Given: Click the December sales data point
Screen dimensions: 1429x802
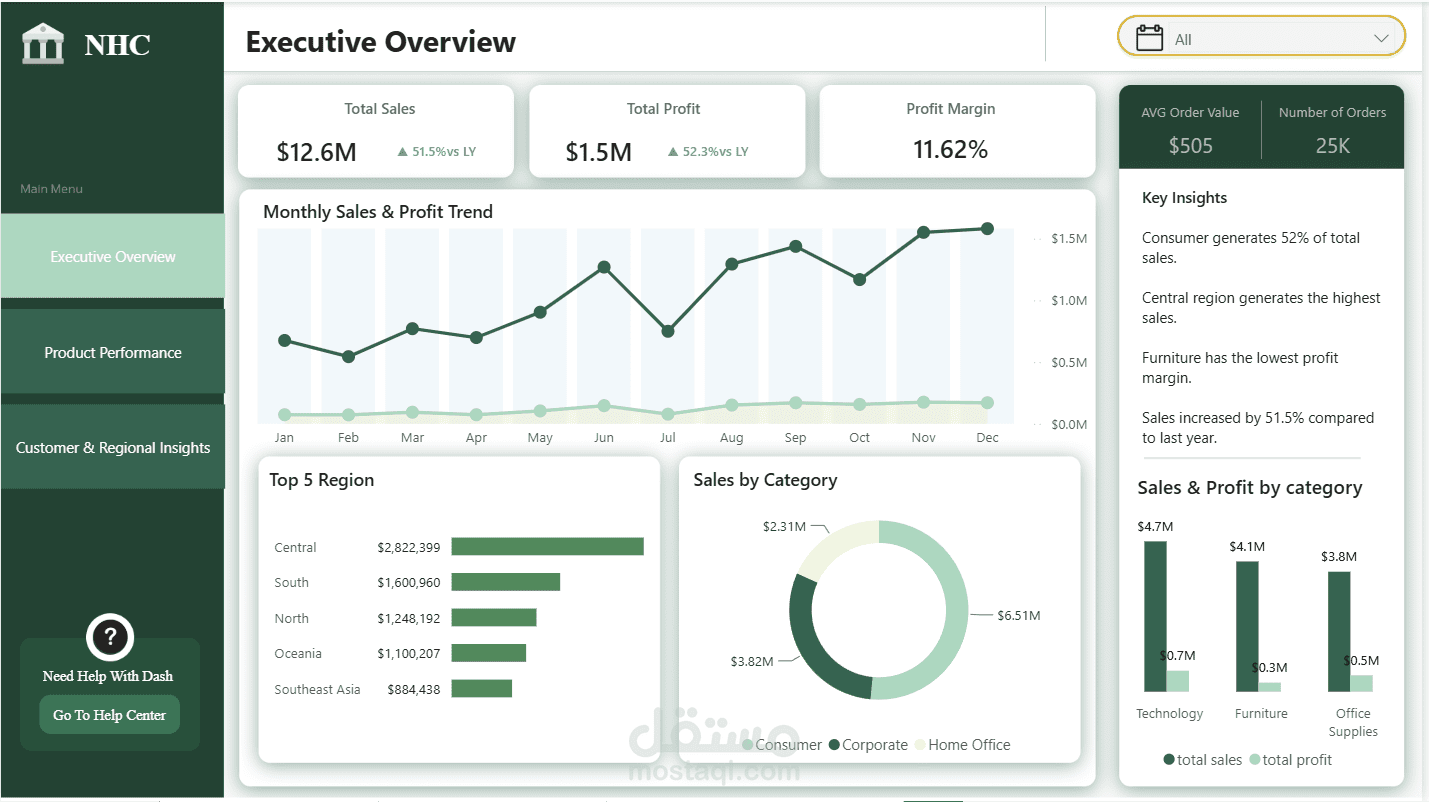Looking at the screenshot, I should pyautogui.click(x=987, y=229).
